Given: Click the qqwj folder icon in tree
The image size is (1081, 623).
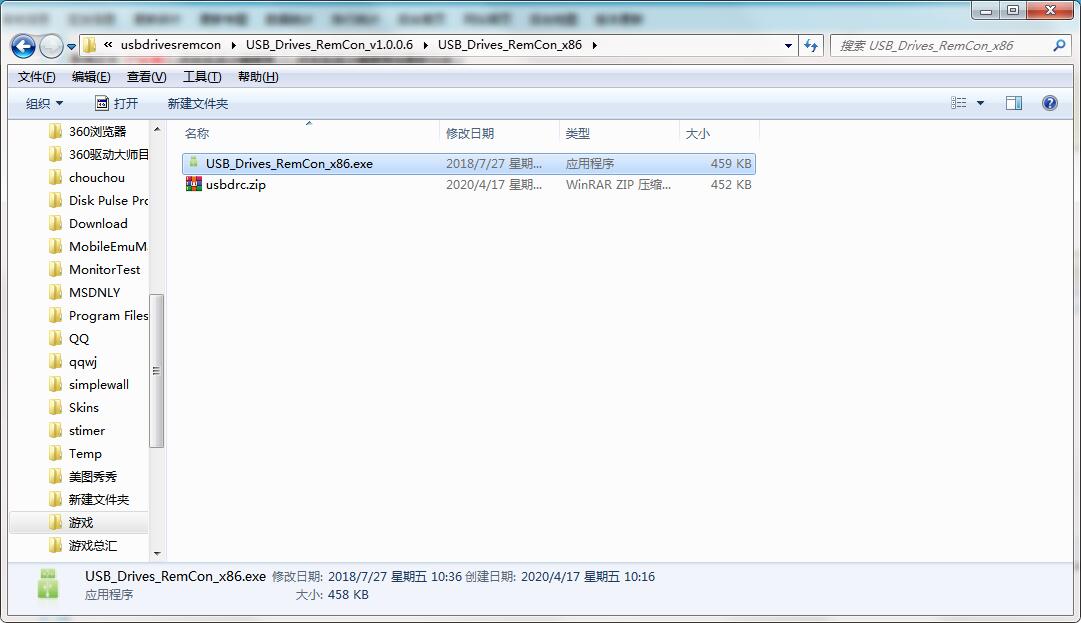Looking at the screenshot, I should pyautogui.click(x=56, y=362).
